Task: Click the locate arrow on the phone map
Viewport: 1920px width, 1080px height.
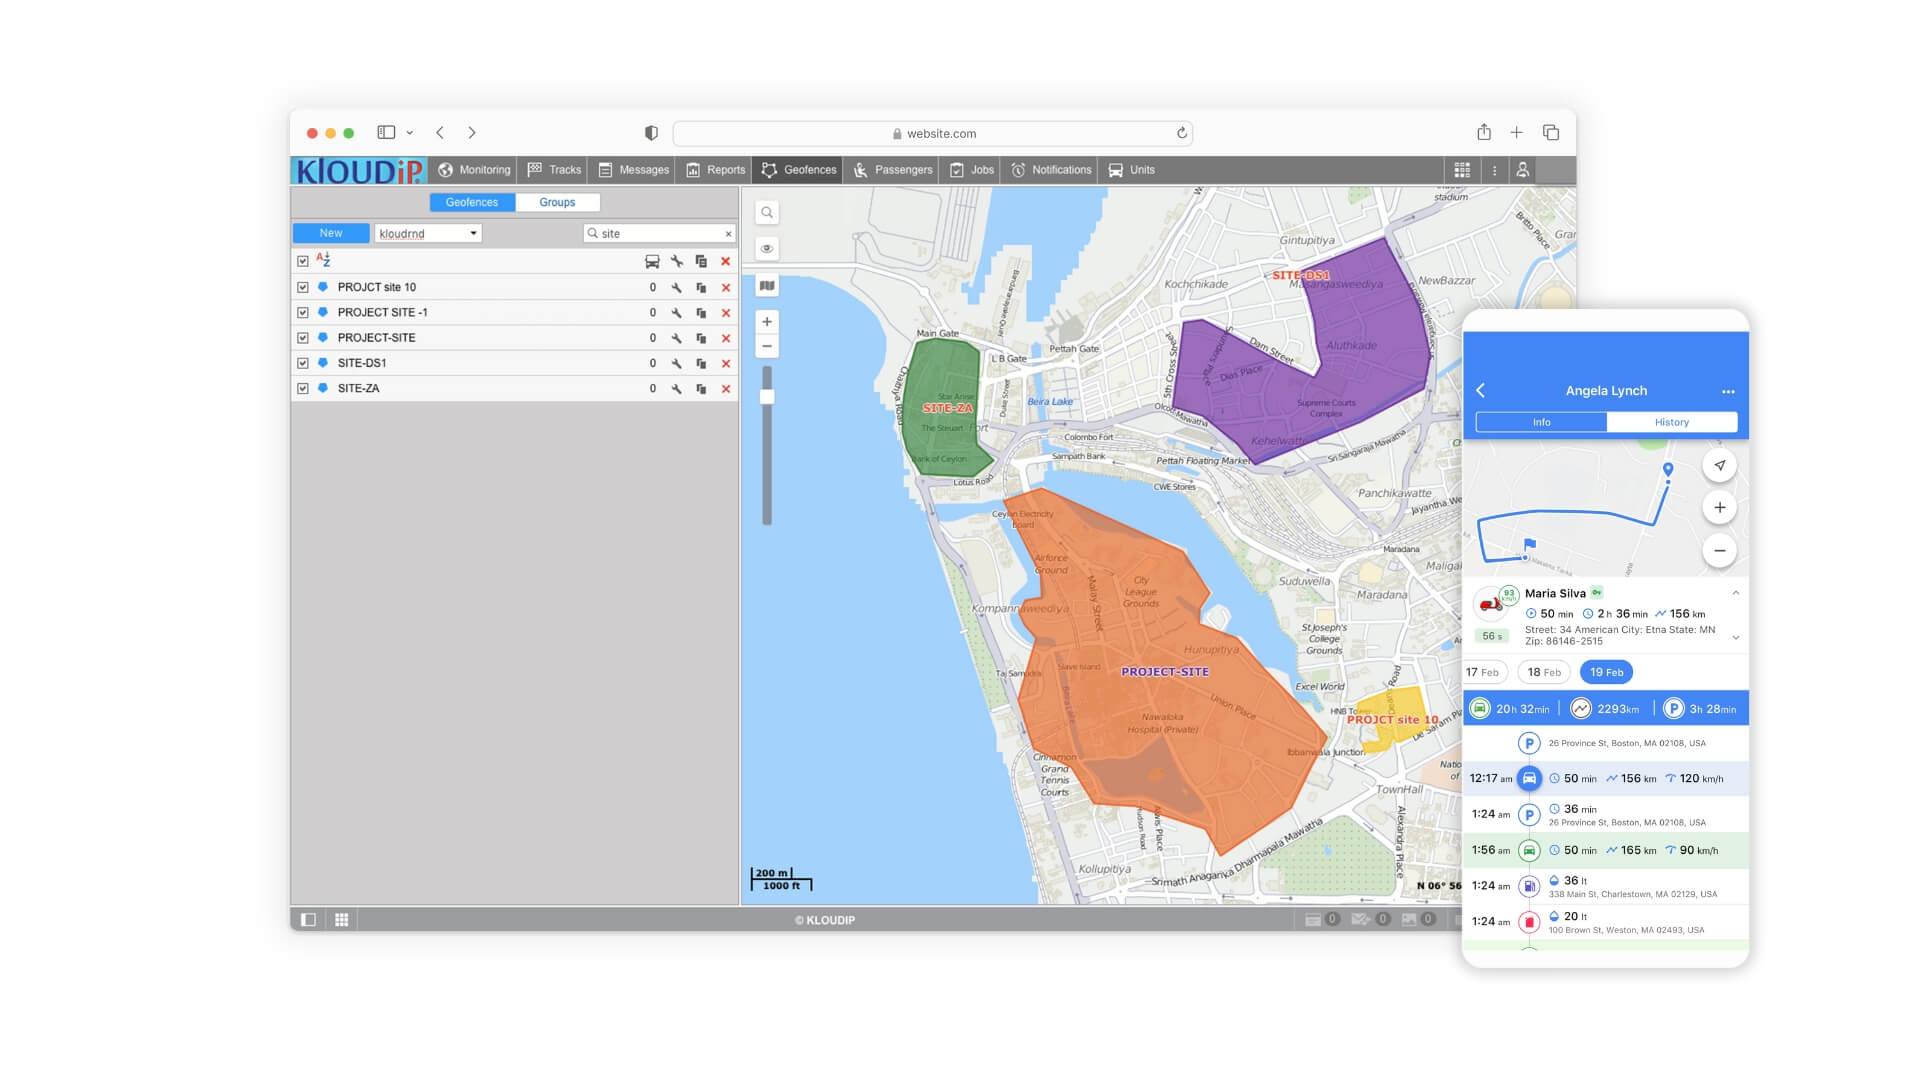Action: (x=1719, y=465)
